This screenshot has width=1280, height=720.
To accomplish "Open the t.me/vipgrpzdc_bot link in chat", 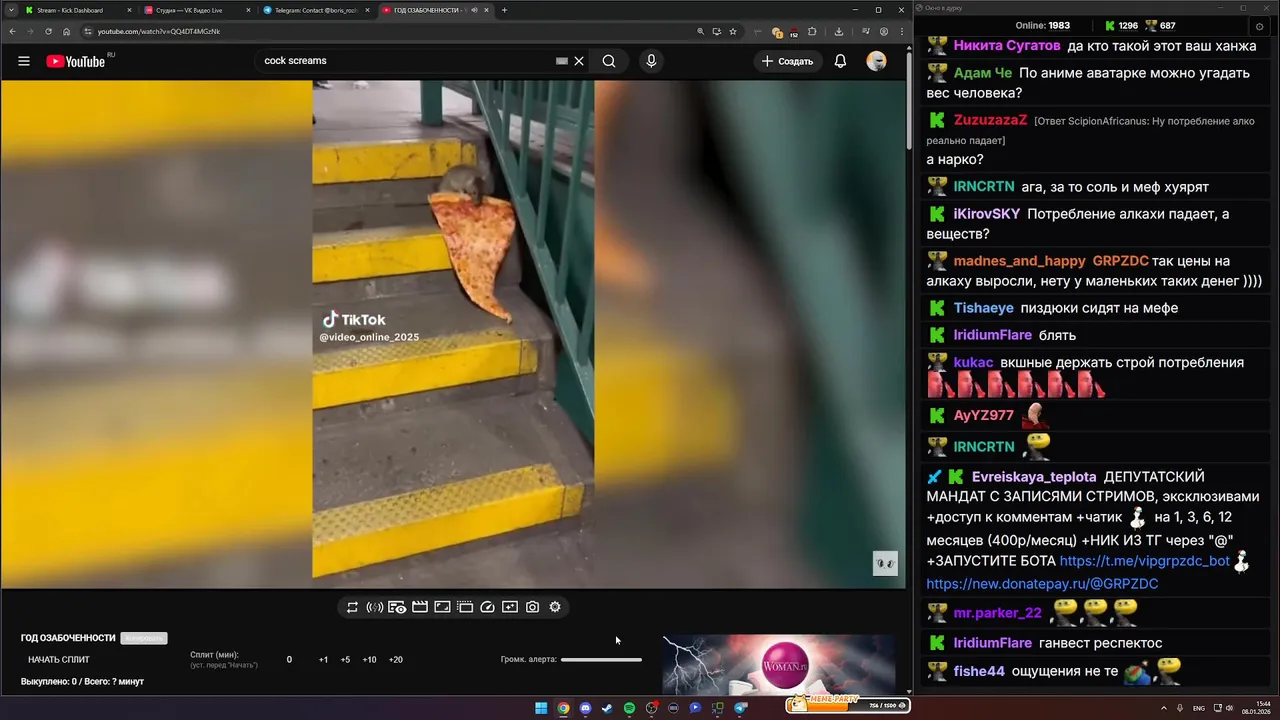I will click(x=1144, y=561).
